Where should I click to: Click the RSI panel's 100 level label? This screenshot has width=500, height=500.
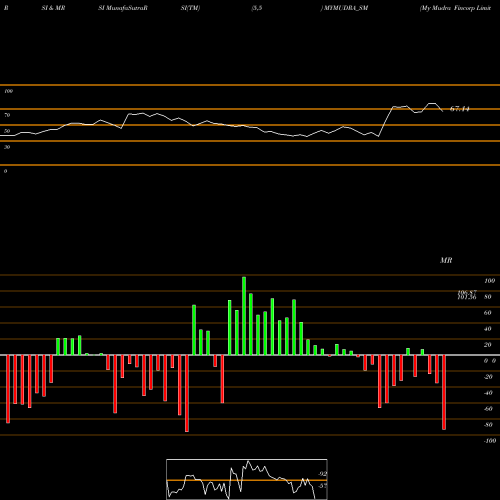8,91
